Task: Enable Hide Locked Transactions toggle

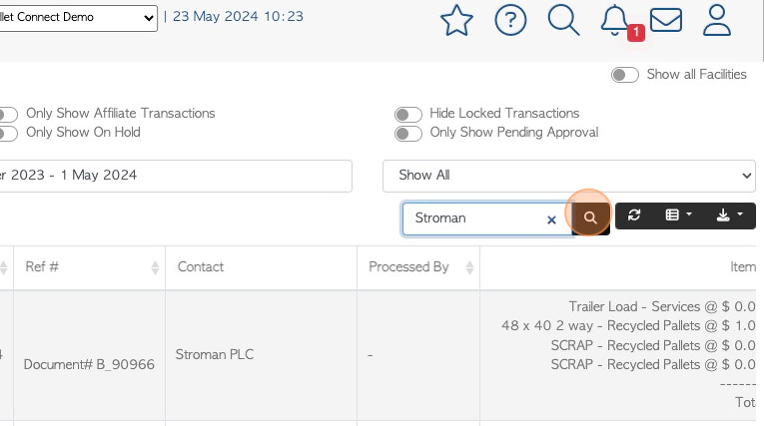Action: tap(408, 115)
